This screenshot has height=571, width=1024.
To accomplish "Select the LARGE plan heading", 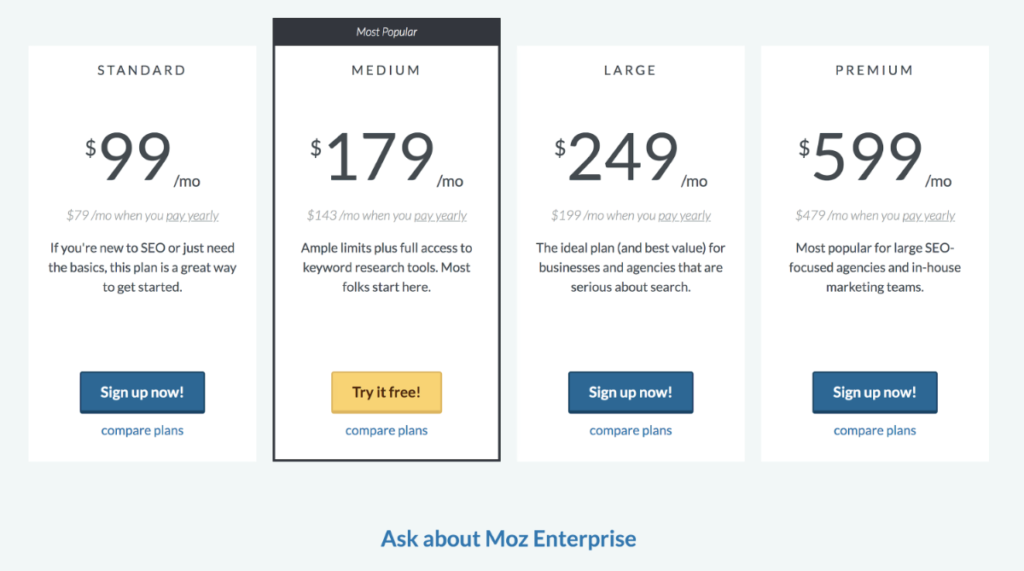I will pos(631,70).
